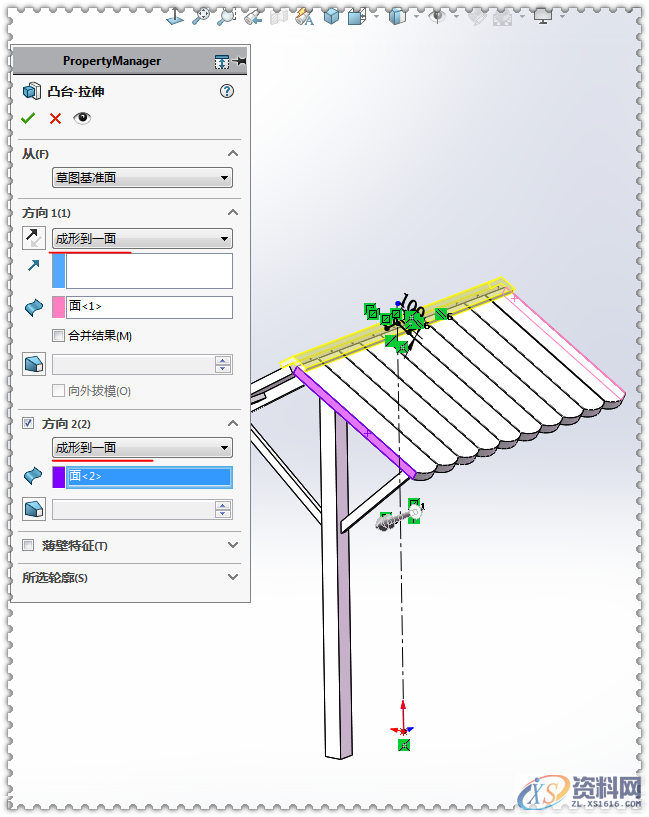Cancel extrude with red X
The image size is (649, 817).
tap(55, 118)
